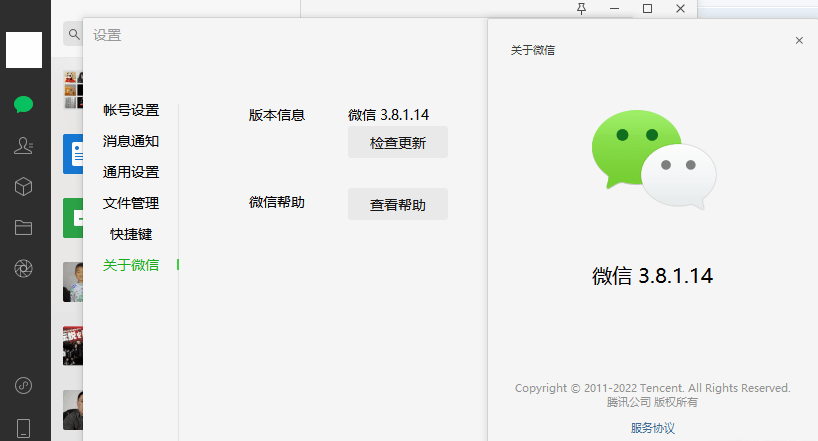Click the Copyright 2011-2022 Tencent text
818x441 pixels.
pos(653,388)
